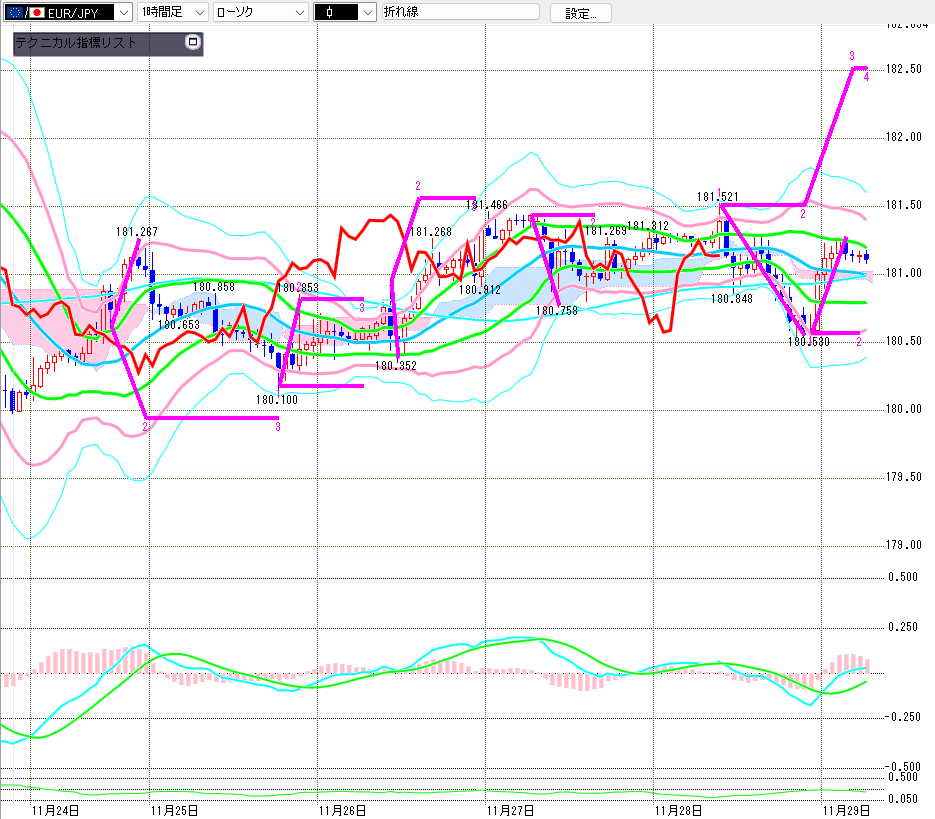
Task: Open the ローソク chart type dropdown
Action: point(297,12)
